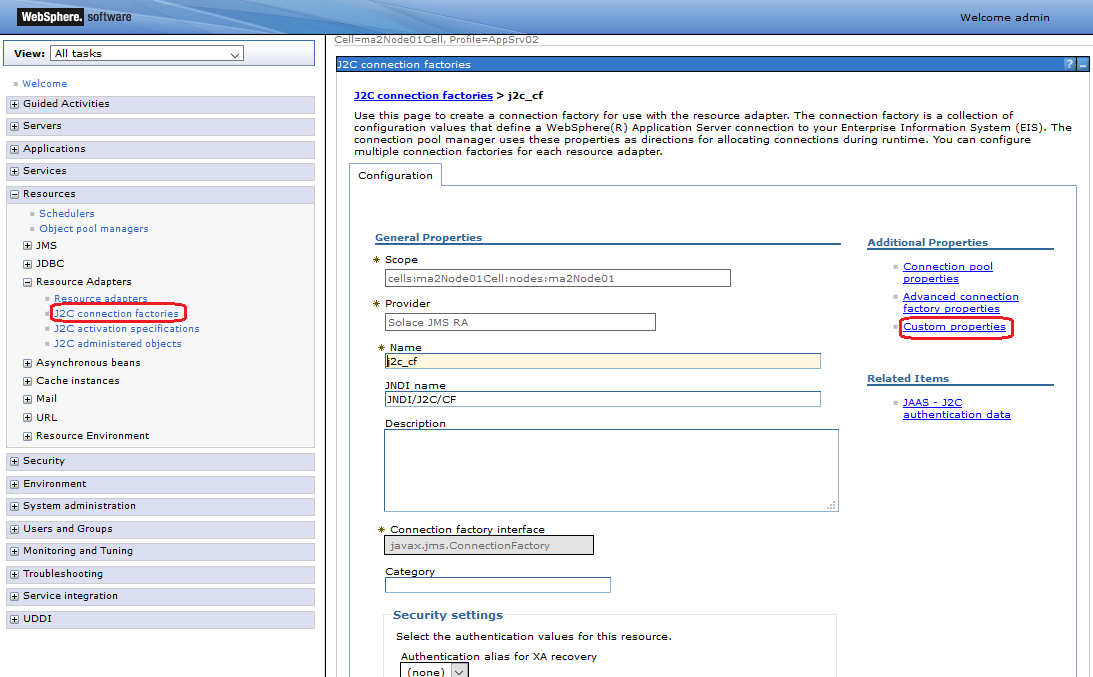Expand the JMS tree node
This screenshot has height=677, width=1093.
pyautogui.click(x=27, y=246)
